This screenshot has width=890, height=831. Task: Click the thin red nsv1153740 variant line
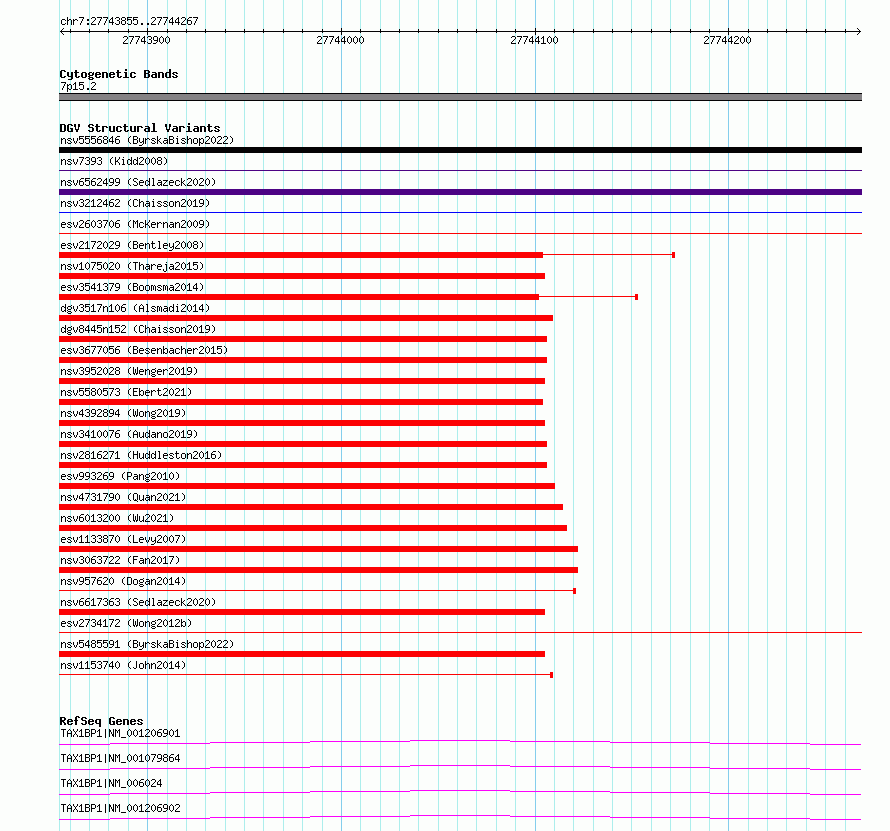tap(306, 675)
